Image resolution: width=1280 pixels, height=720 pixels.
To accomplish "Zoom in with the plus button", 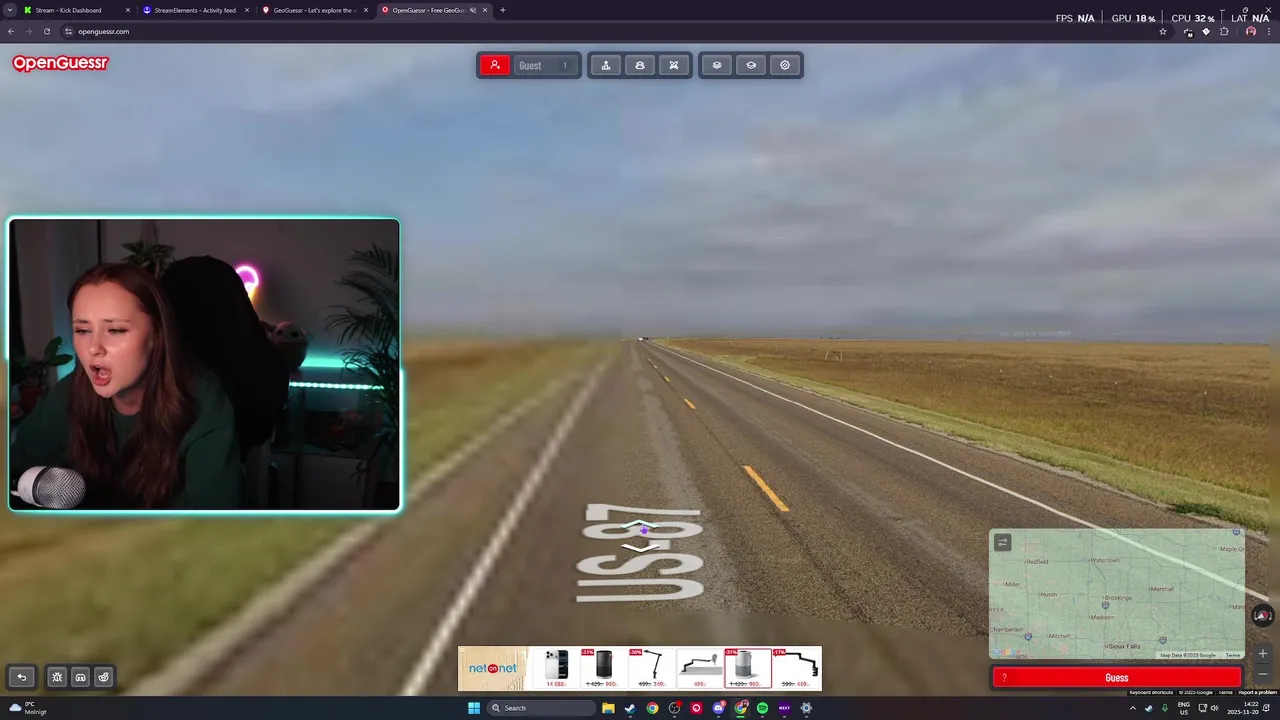I will (1263, 654).
